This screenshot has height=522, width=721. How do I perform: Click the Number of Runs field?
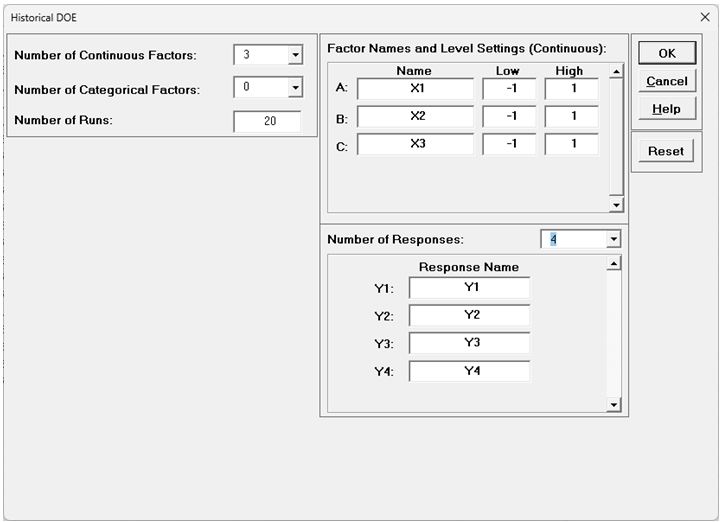click(267, 122)
